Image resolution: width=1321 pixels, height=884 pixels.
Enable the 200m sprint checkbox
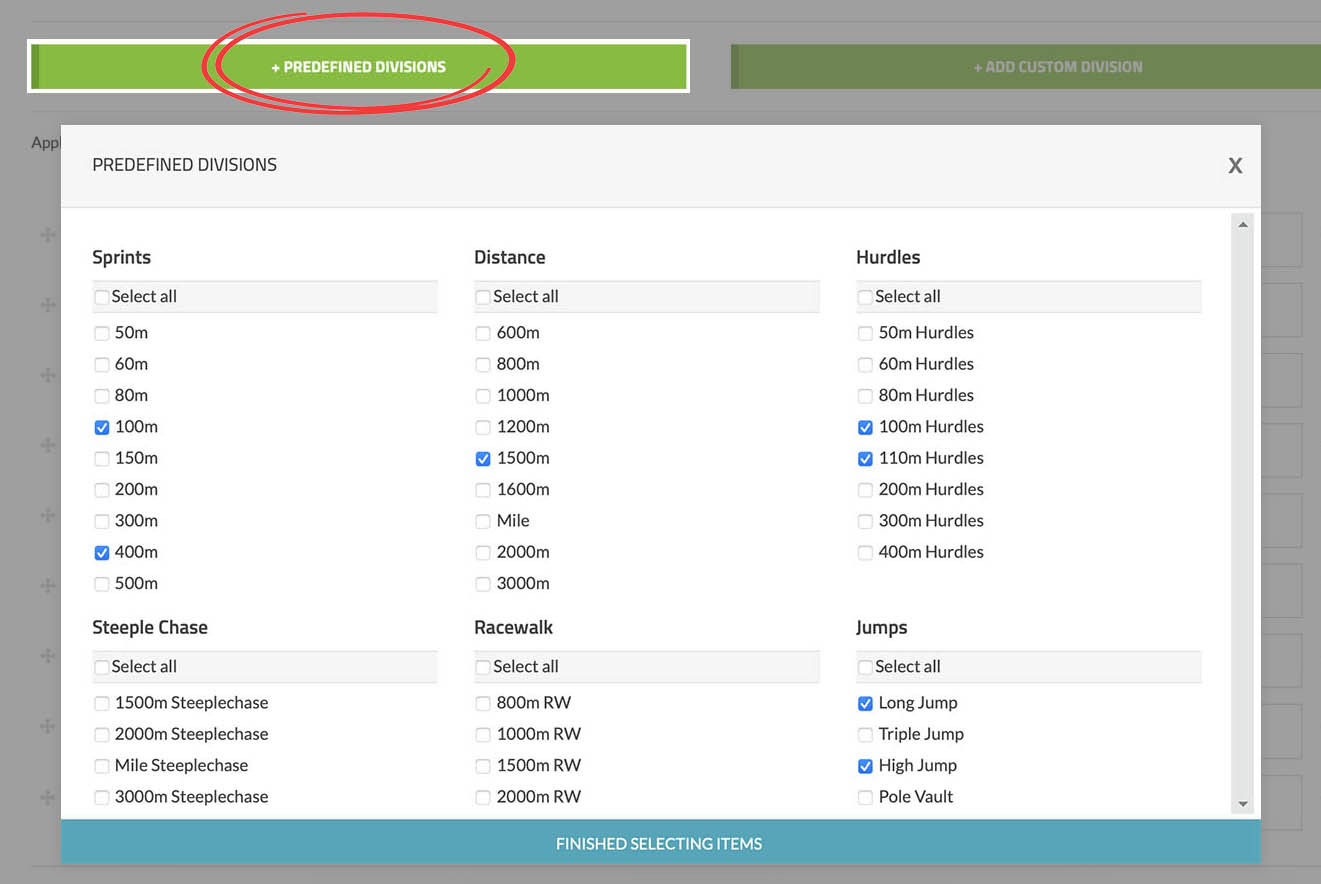coord(102,490)
